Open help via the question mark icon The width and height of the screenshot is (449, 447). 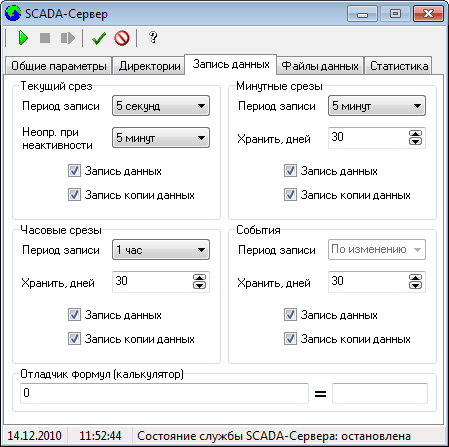[153, 37]
